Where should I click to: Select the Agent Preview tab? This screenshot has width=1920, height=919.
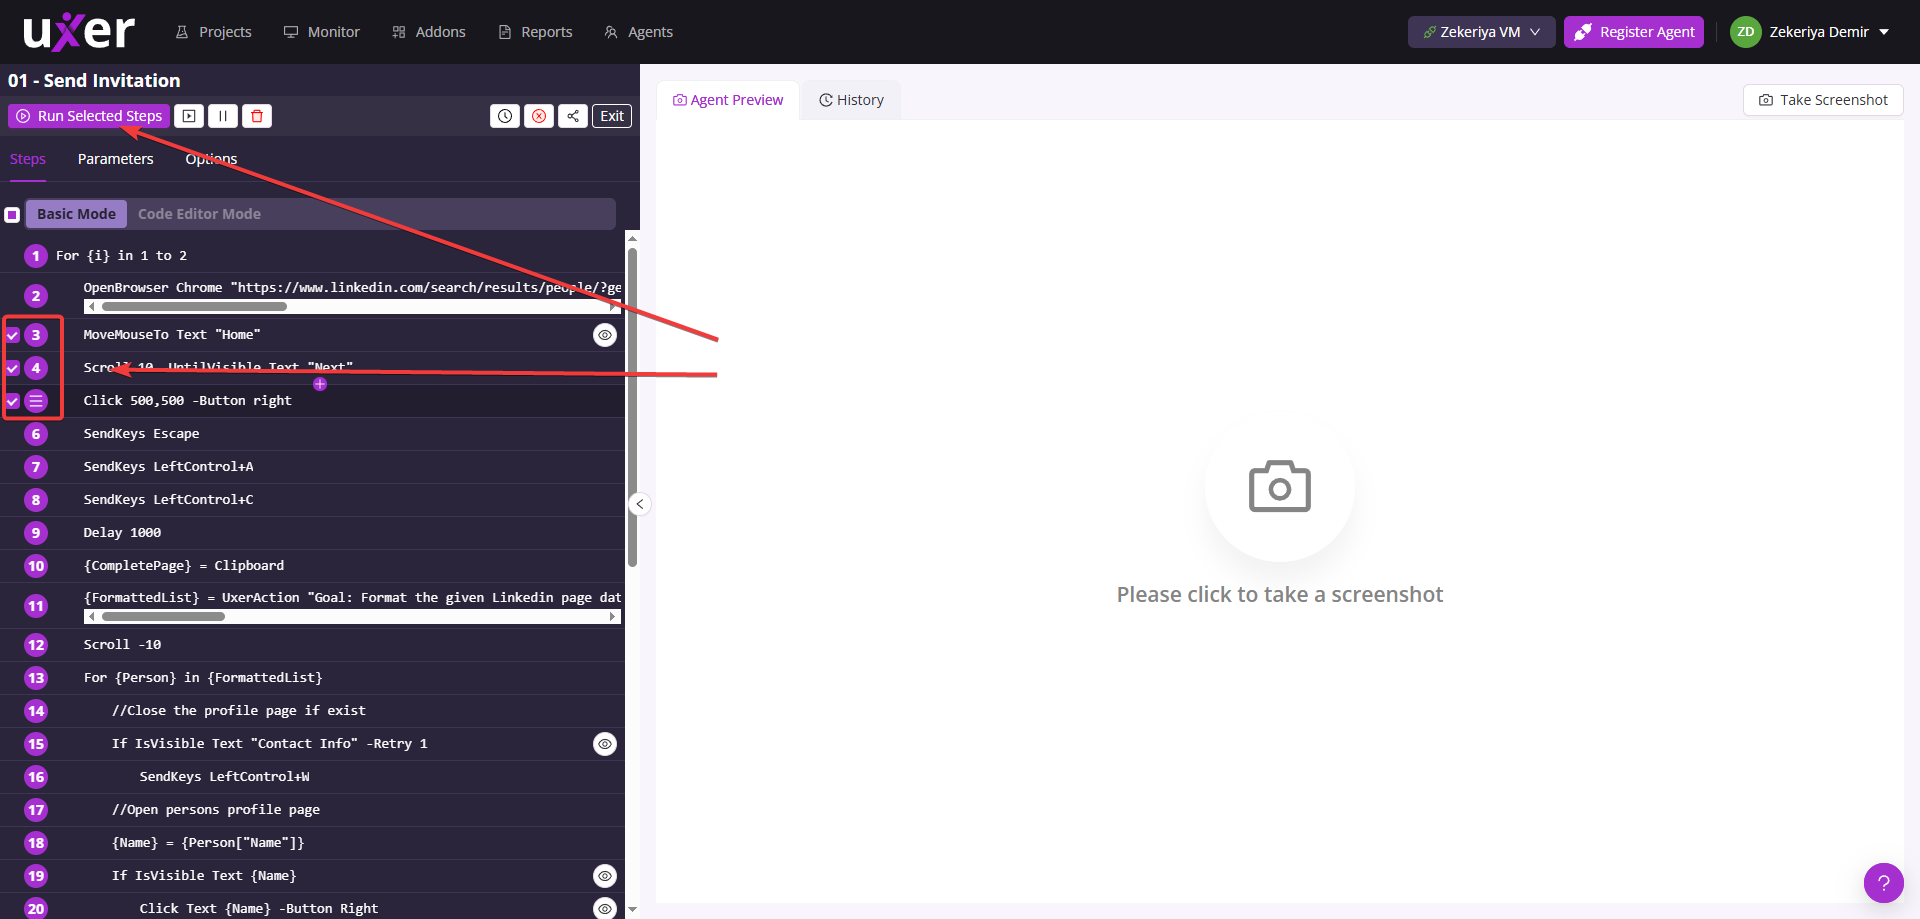[x=728, y=100]
